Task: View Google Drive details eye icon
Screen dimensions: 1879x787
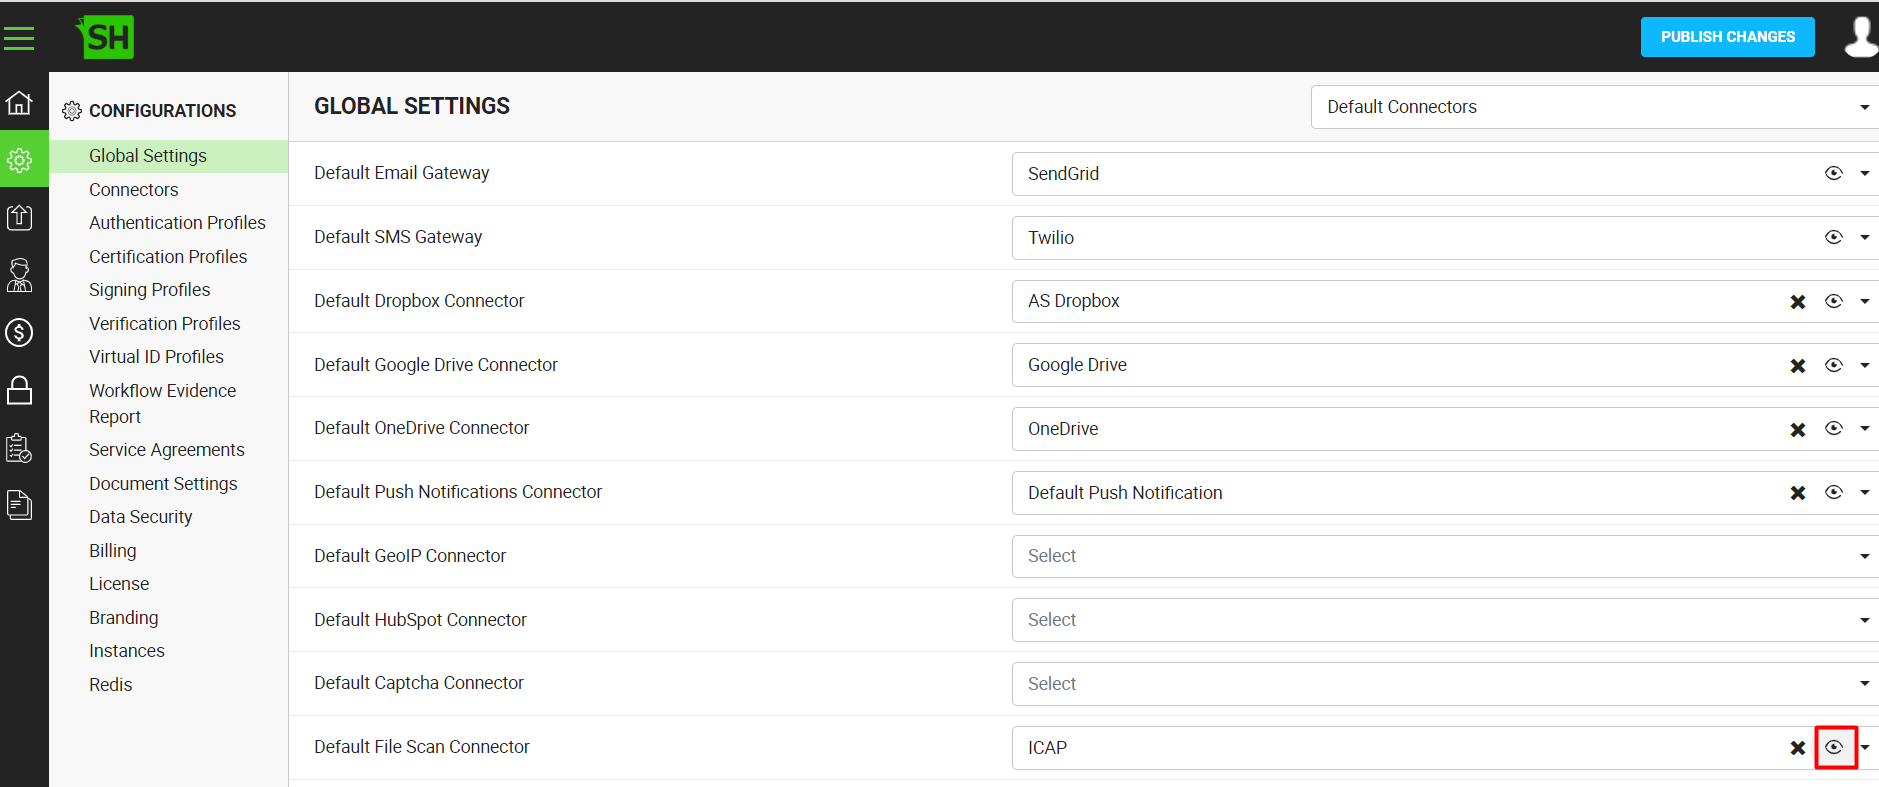Action: pyautogui.click(x=1833, y=365)
